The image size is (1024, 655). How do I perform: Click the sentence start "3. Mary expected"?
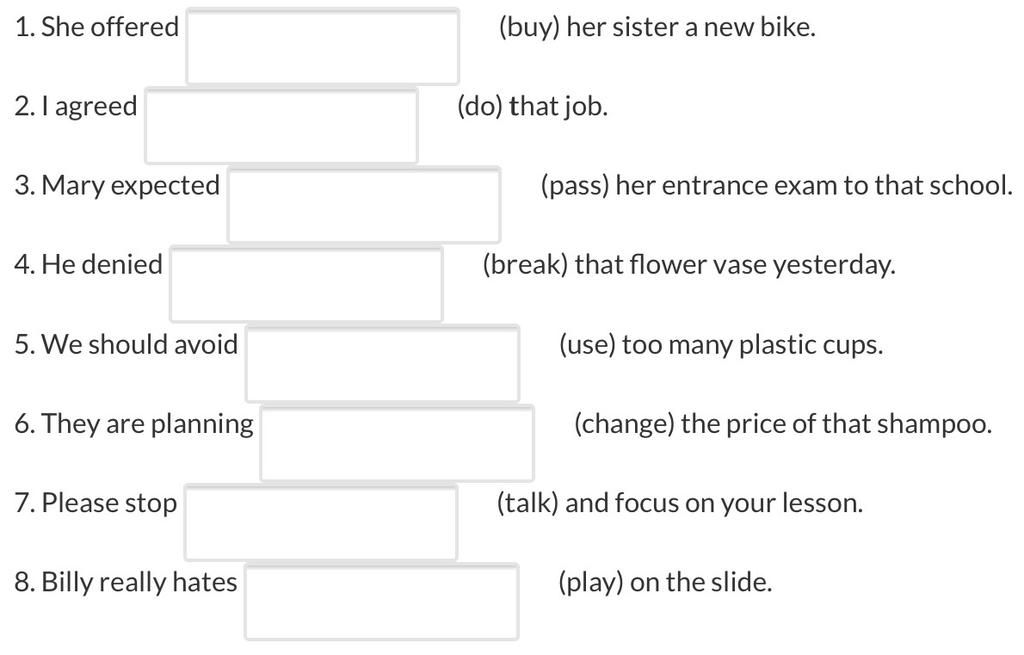(x=118, y=186)
